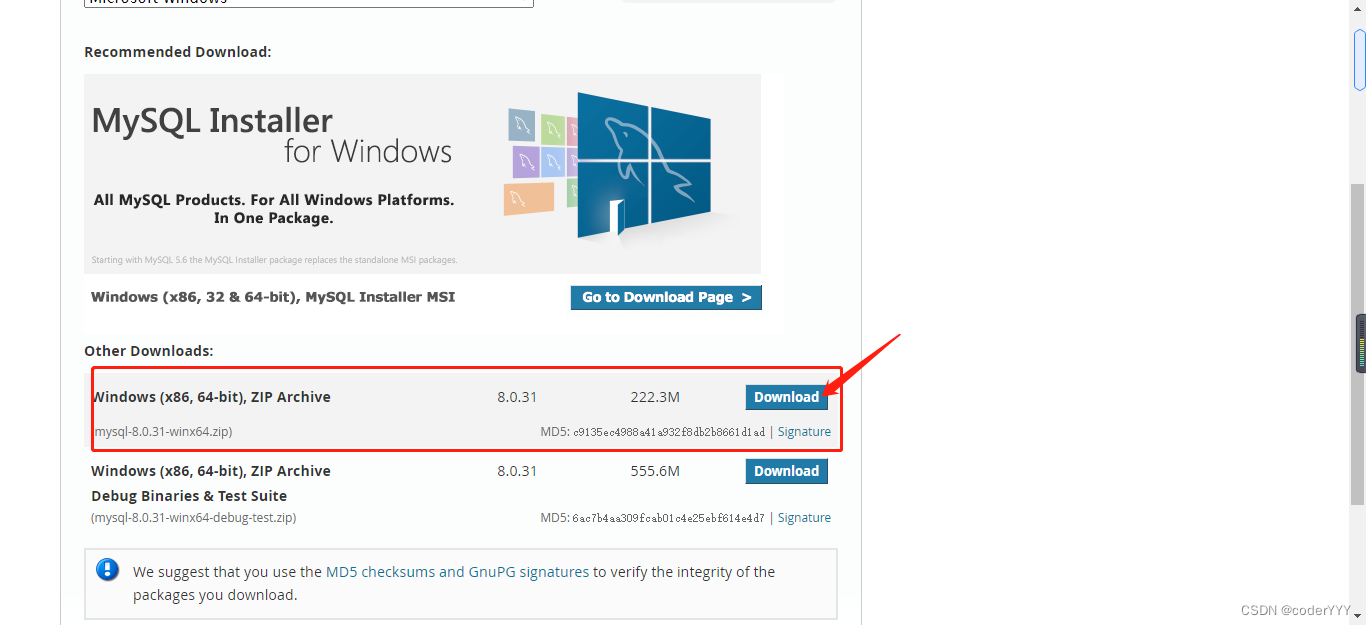Viewport: 1366px width, 625px height.
Task: Open Signature link for mysql-8.0.31-winx64.zip
Action: point(804,432)
